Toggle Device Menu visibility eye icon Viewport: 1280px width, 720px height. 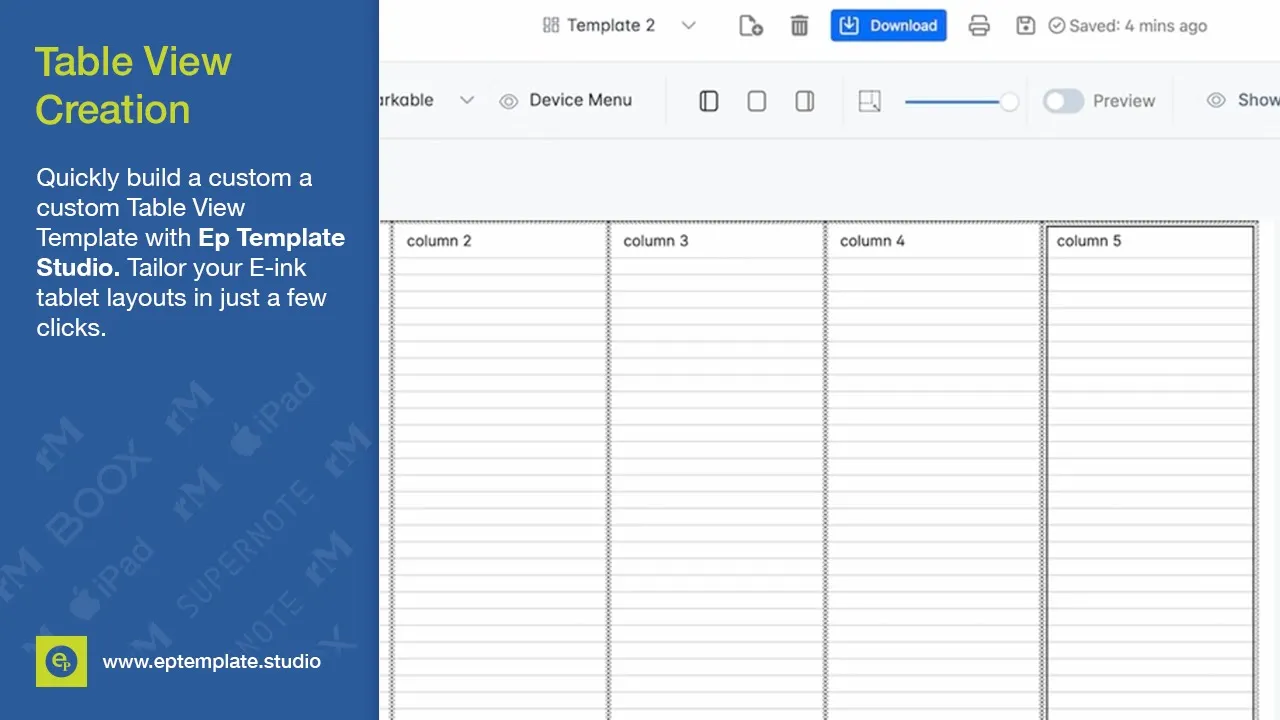[509, 101]
